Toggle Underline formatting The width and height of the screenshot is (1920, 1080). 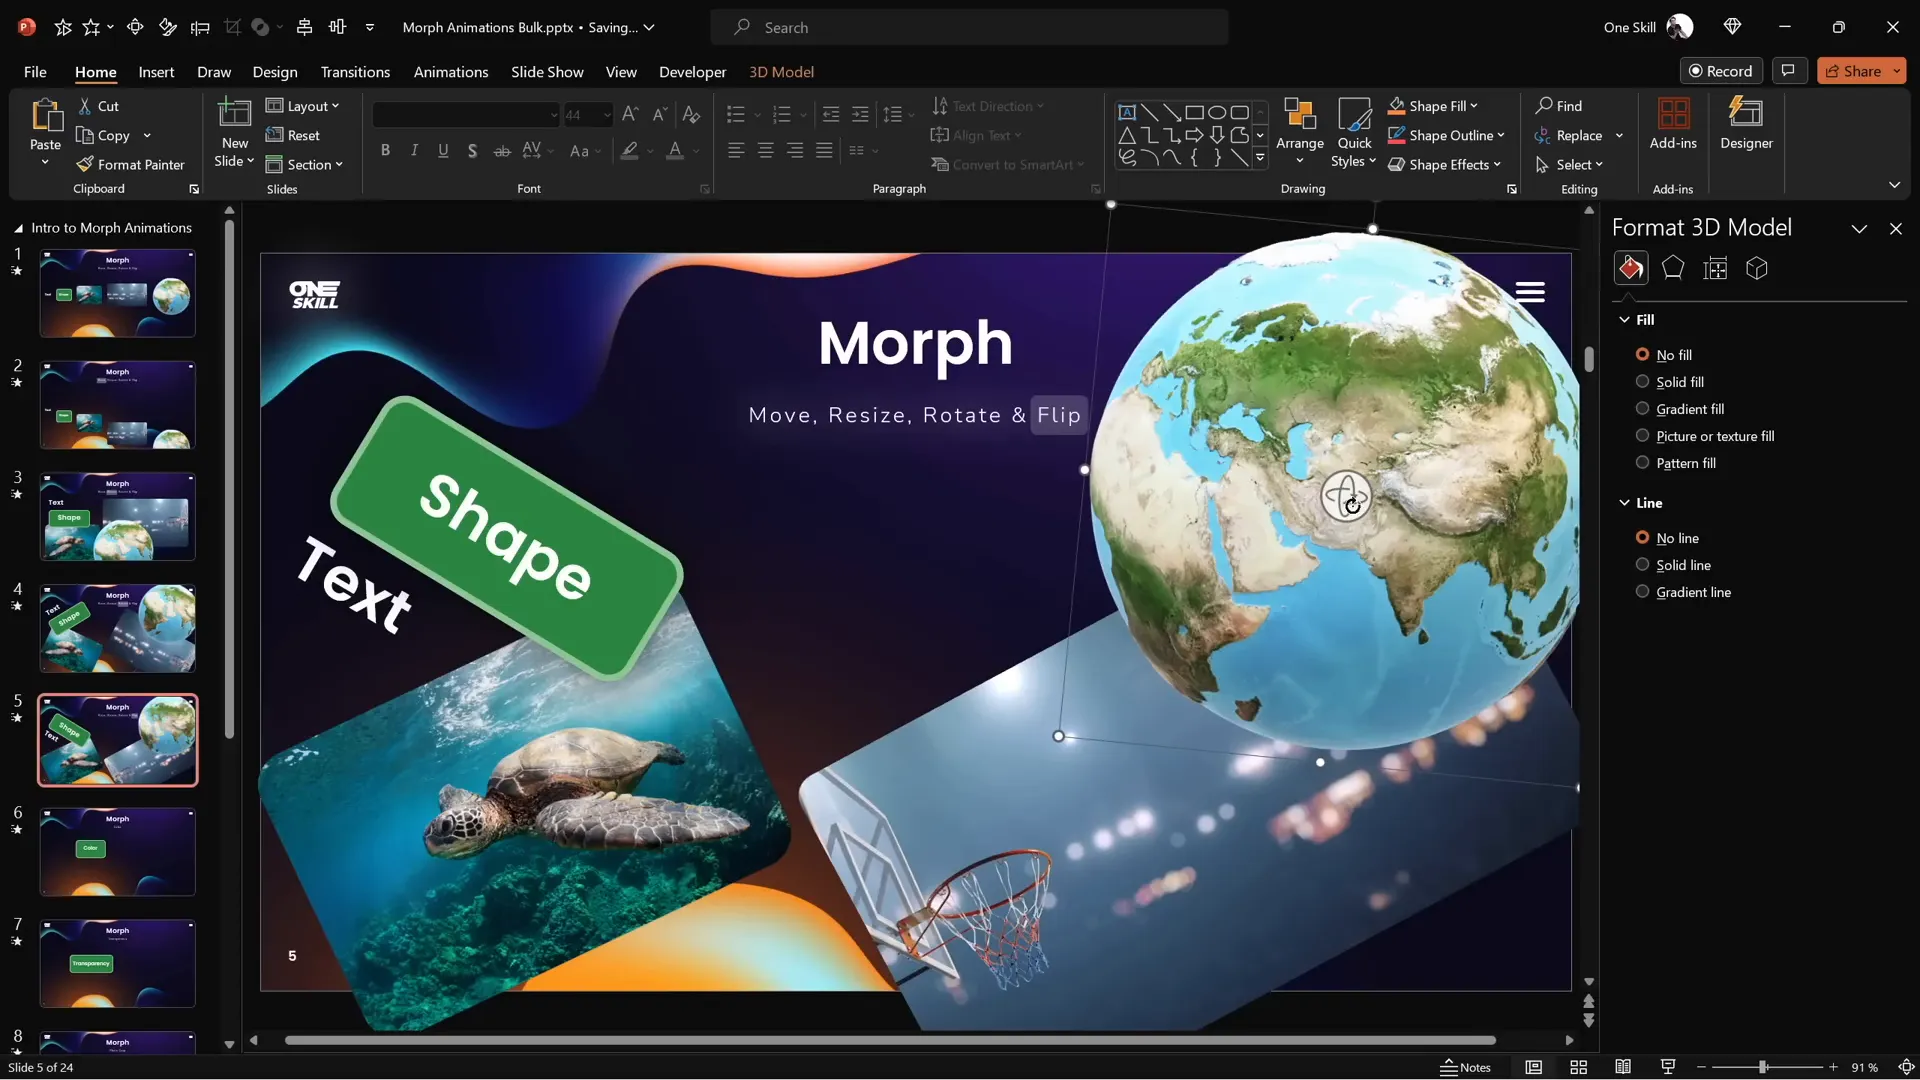coord(443,151)
